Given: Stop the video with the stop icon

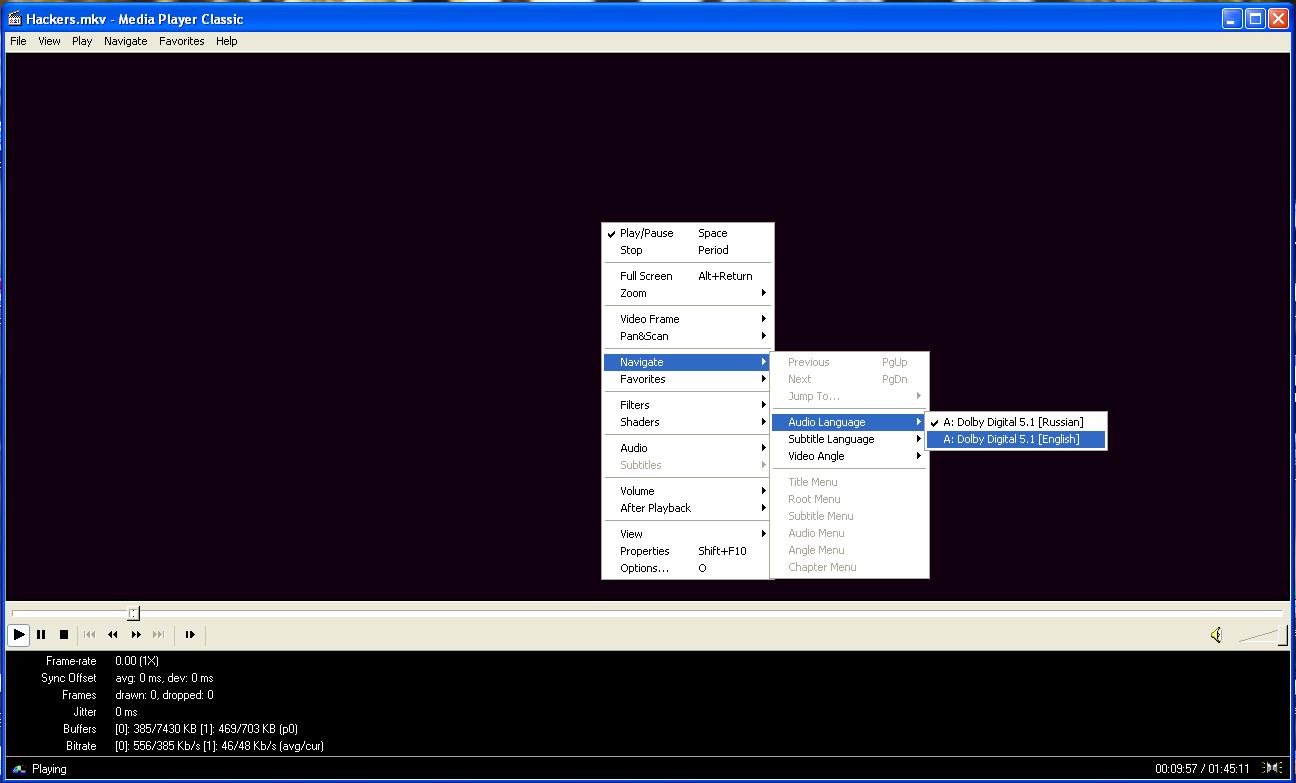Looking at the screenshot, I should pyautogui.click(x=64, y=634).
